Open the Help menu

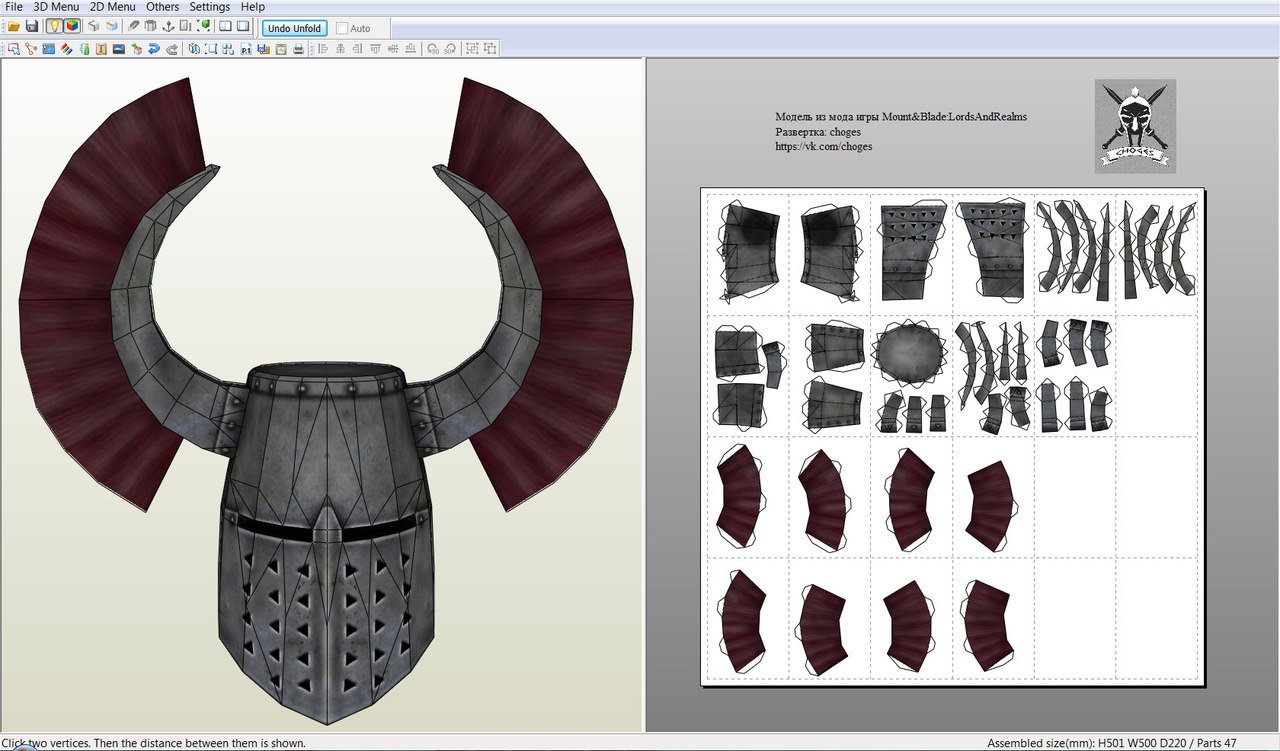tap(253, 7)
